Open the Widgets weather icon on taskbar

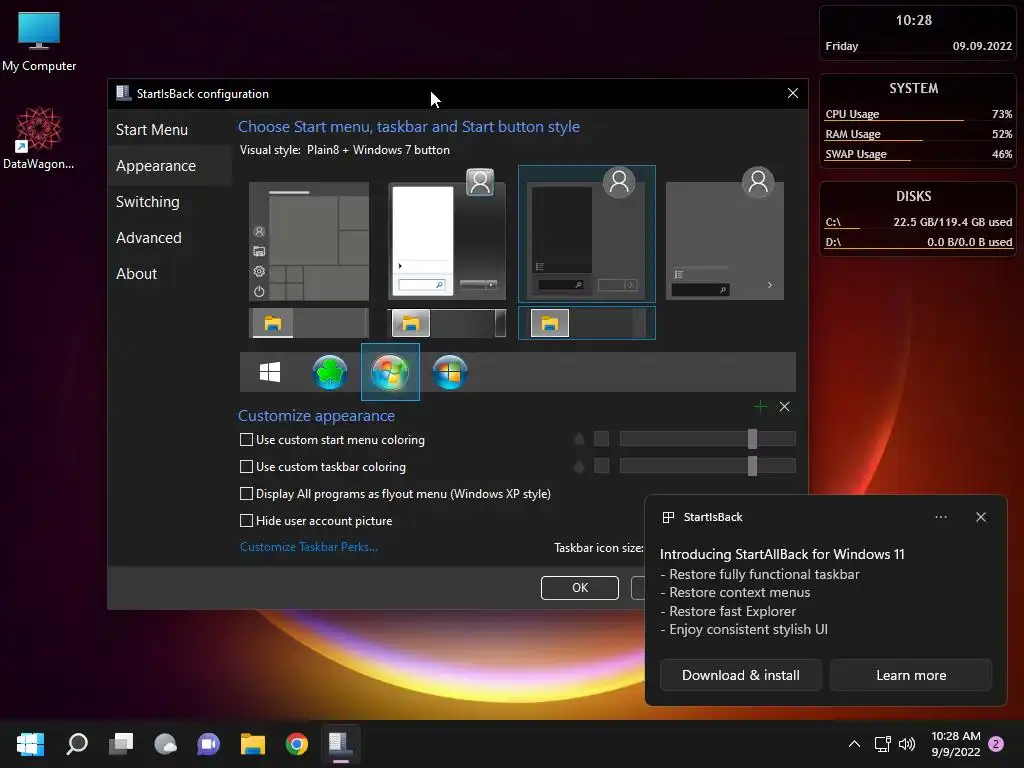(165, 744)
